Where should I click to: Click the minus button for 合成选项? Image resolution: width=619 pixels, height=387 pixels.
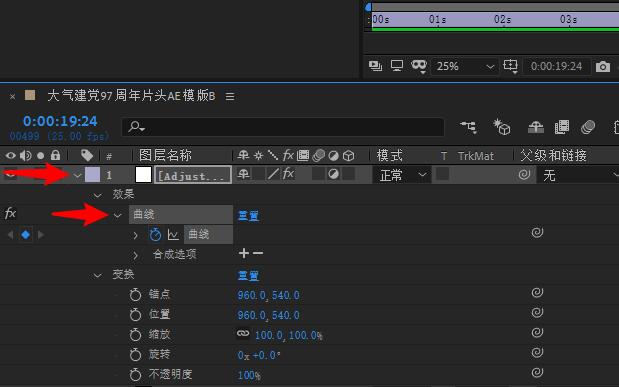point(258,253)
